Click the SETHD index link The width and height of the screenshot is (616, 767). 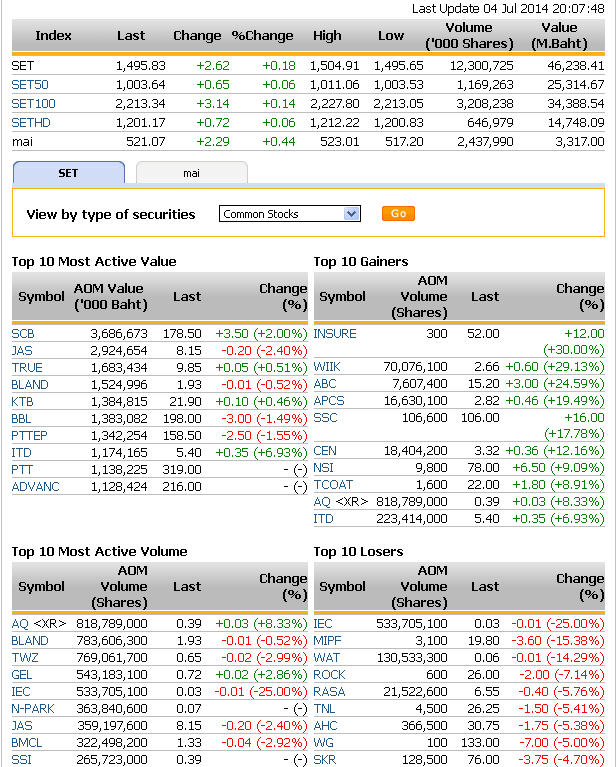tap(31, 122)
